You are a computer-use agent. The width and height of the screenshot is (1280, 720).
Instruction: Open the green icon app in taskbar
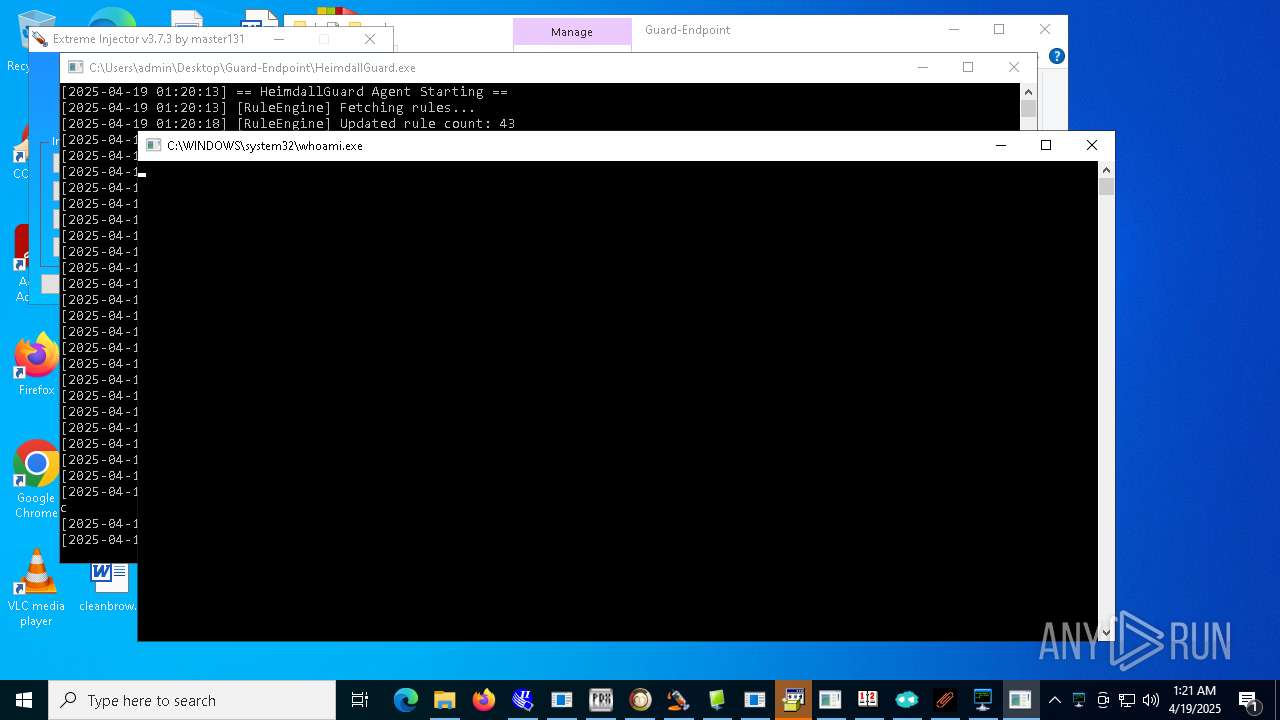tap(717, 700)
